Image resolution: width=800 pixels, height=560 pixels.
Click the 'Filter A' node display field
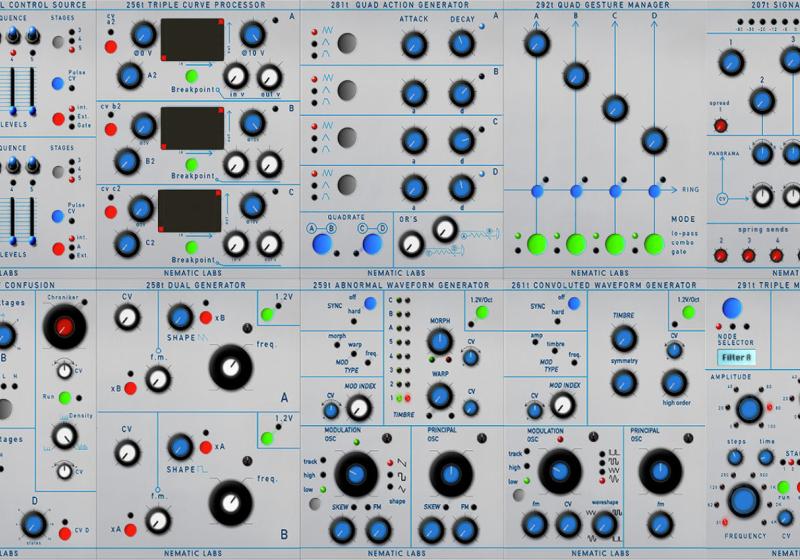736,358
